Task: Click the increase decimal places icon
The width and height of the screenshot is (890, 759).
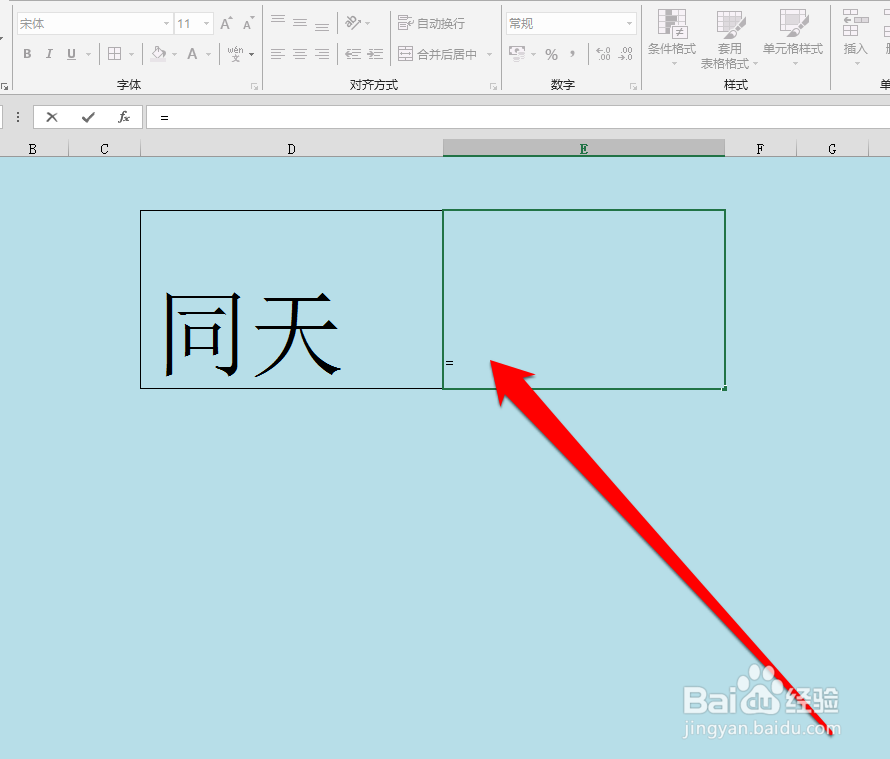Action: point(601,55)
